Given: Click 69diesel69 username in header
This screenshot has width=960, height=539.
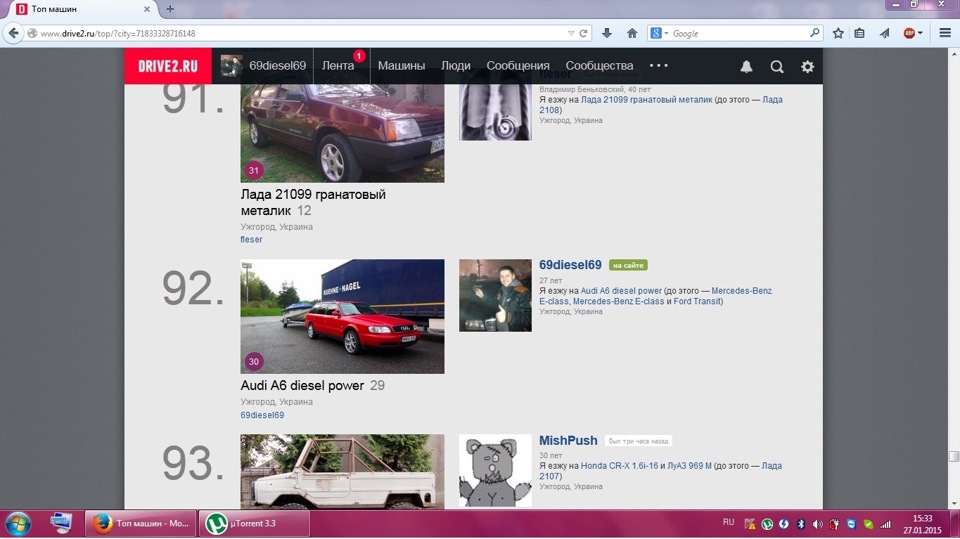Looking at the screenshot, I should [x=277, y=66].
